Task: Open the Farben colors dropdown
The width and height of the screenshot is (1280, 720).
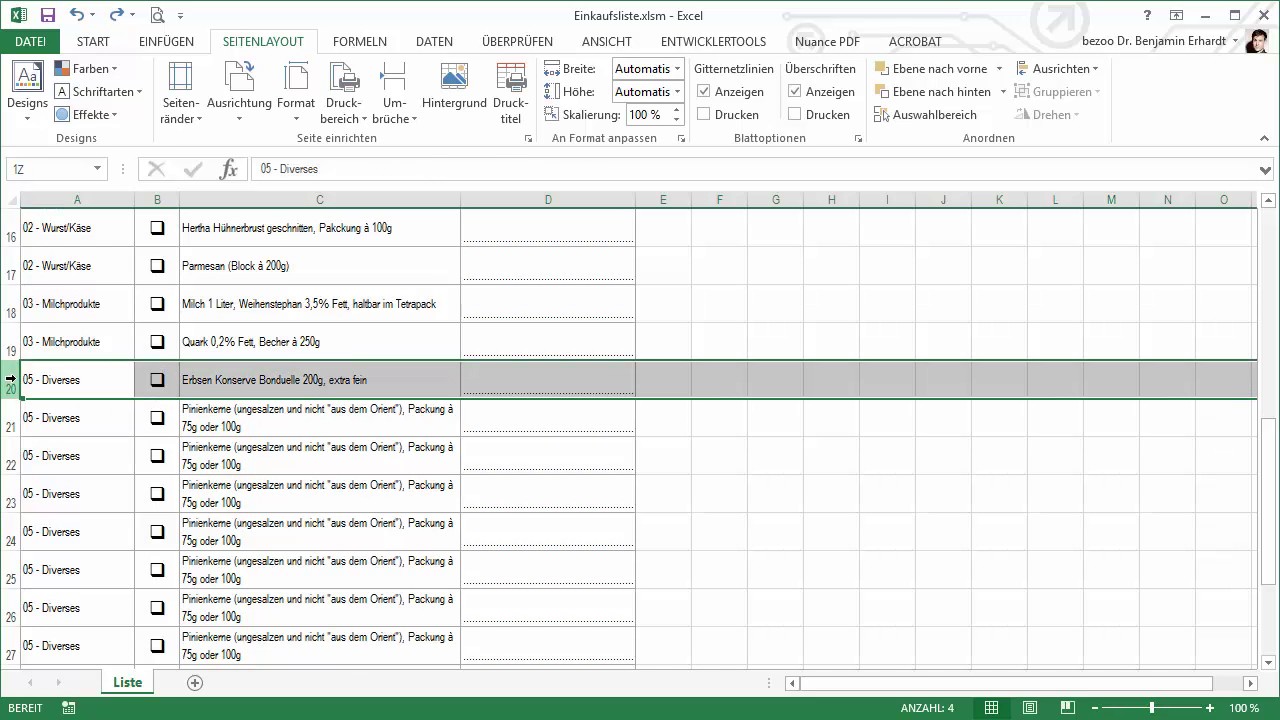Action: tap(86, 69)
